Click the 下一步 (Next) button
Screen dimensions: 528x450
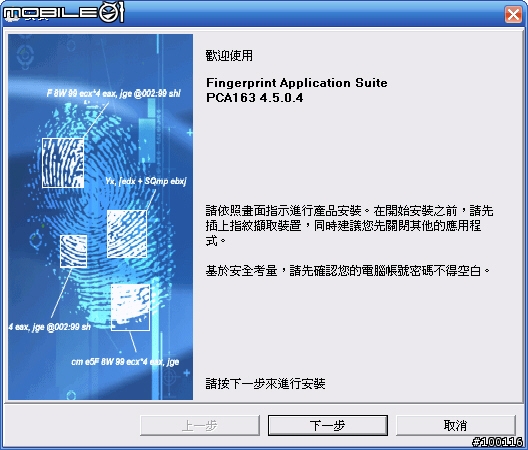point(328,425)
